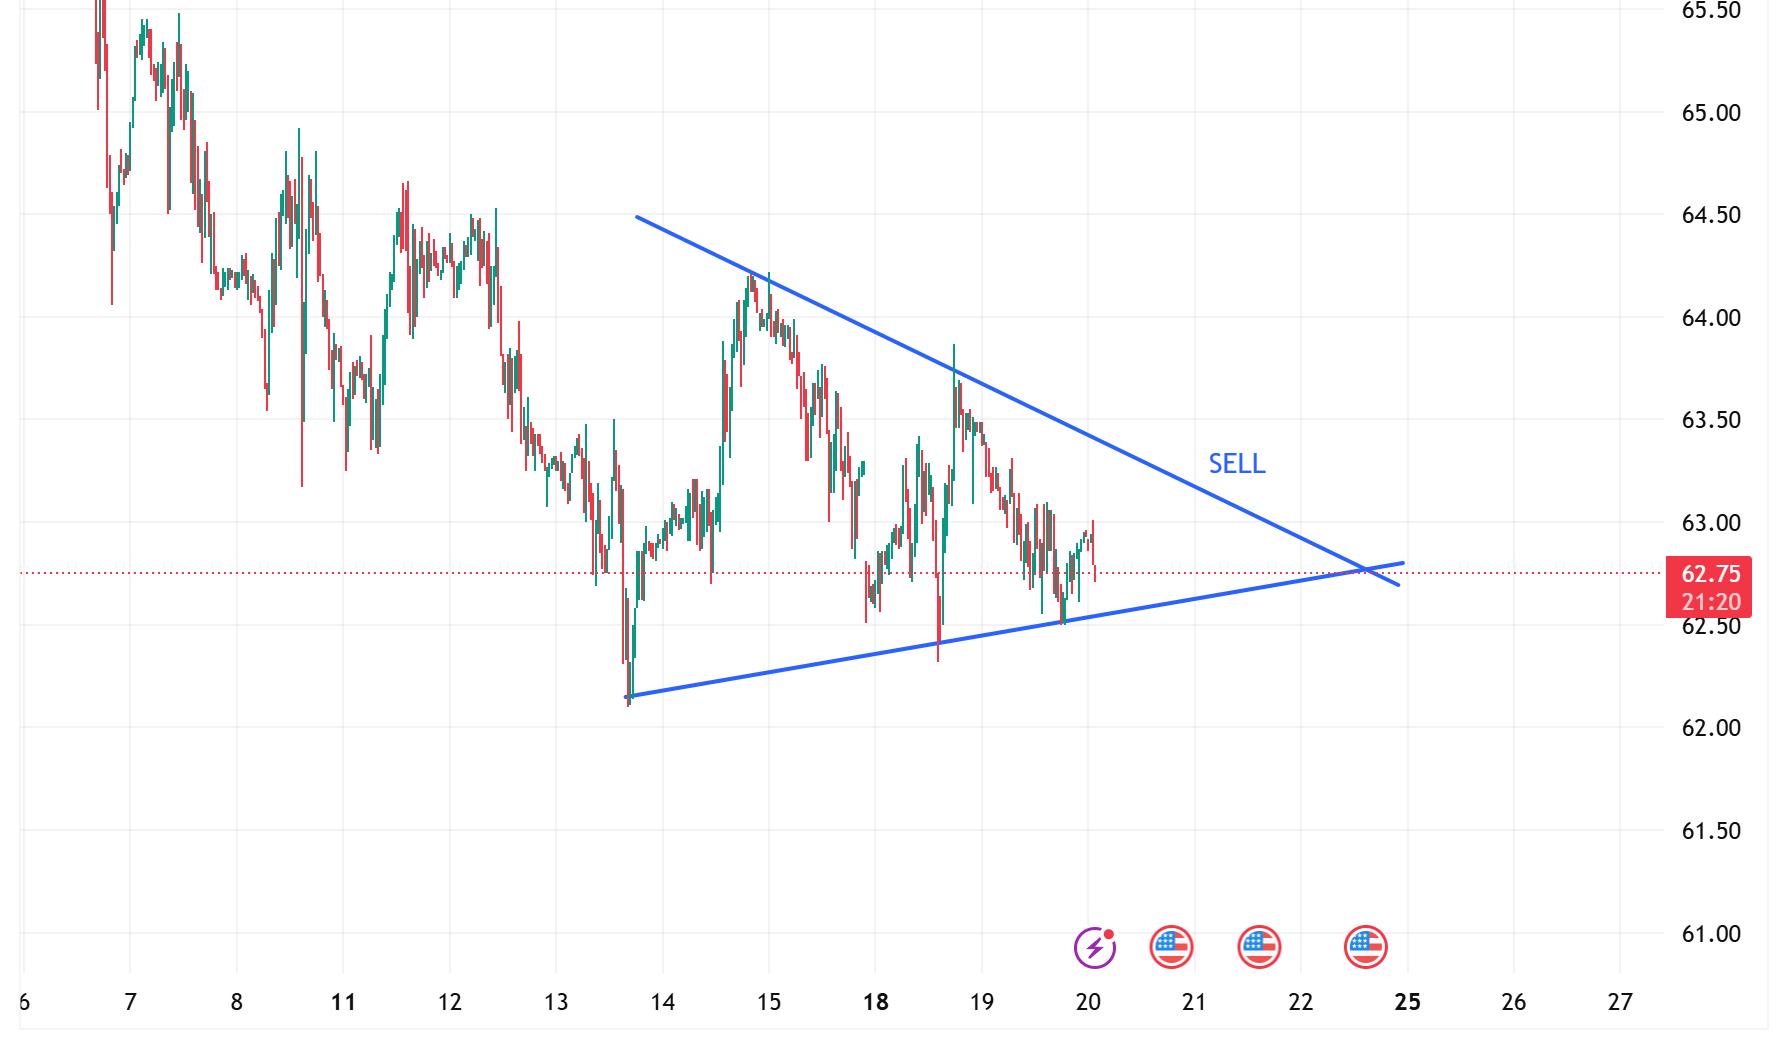Select the blue SELL text label
1788x1044 pixels.
coord(1237,463)
